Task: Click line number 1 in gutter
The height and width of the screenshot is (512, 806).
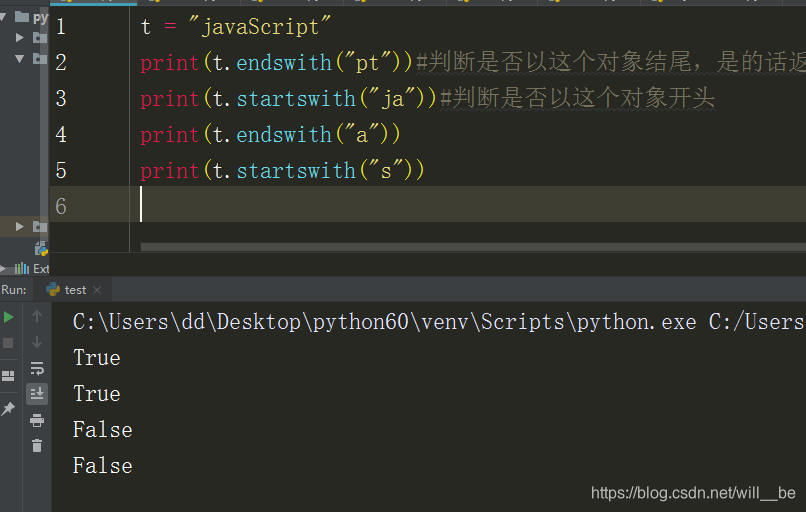Action: [61, 26]
